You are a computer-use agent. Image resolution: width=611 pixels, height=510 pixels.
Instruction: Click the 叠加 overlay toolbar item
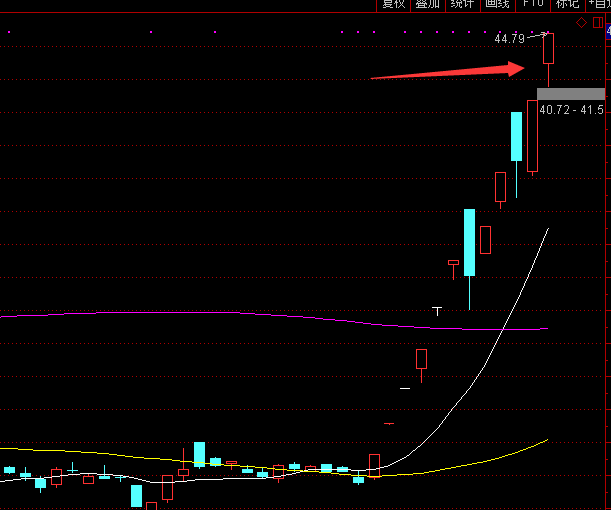tap(428, 4)
